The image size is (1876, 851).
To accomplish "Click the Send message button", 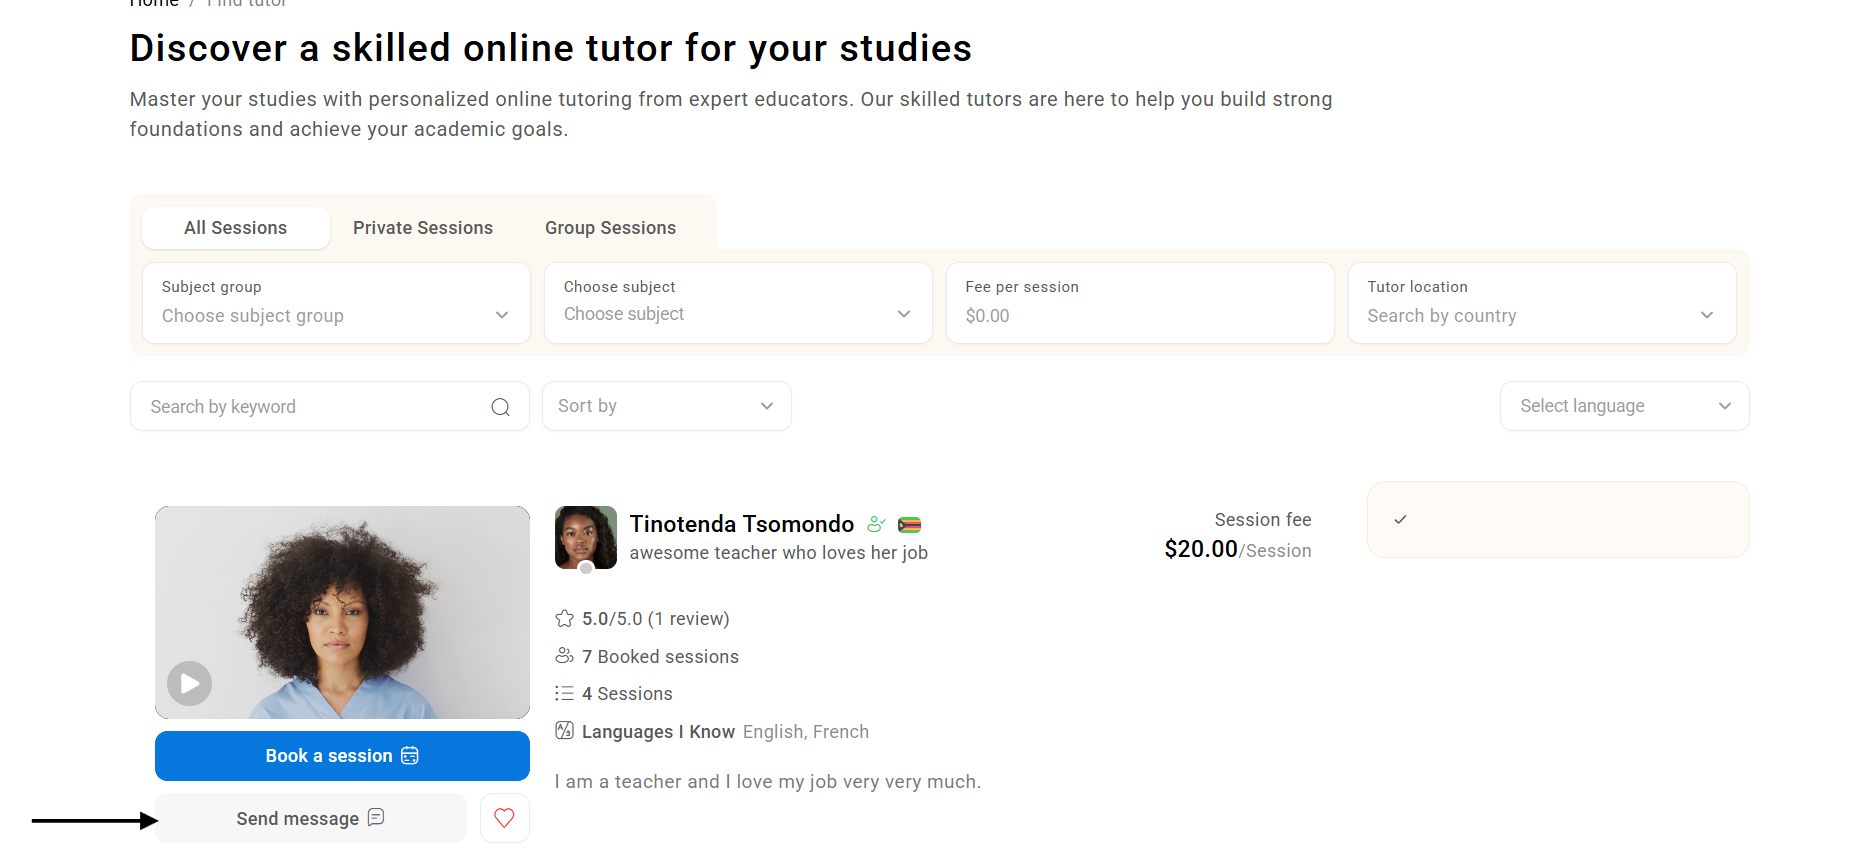I will pos(310,818).
